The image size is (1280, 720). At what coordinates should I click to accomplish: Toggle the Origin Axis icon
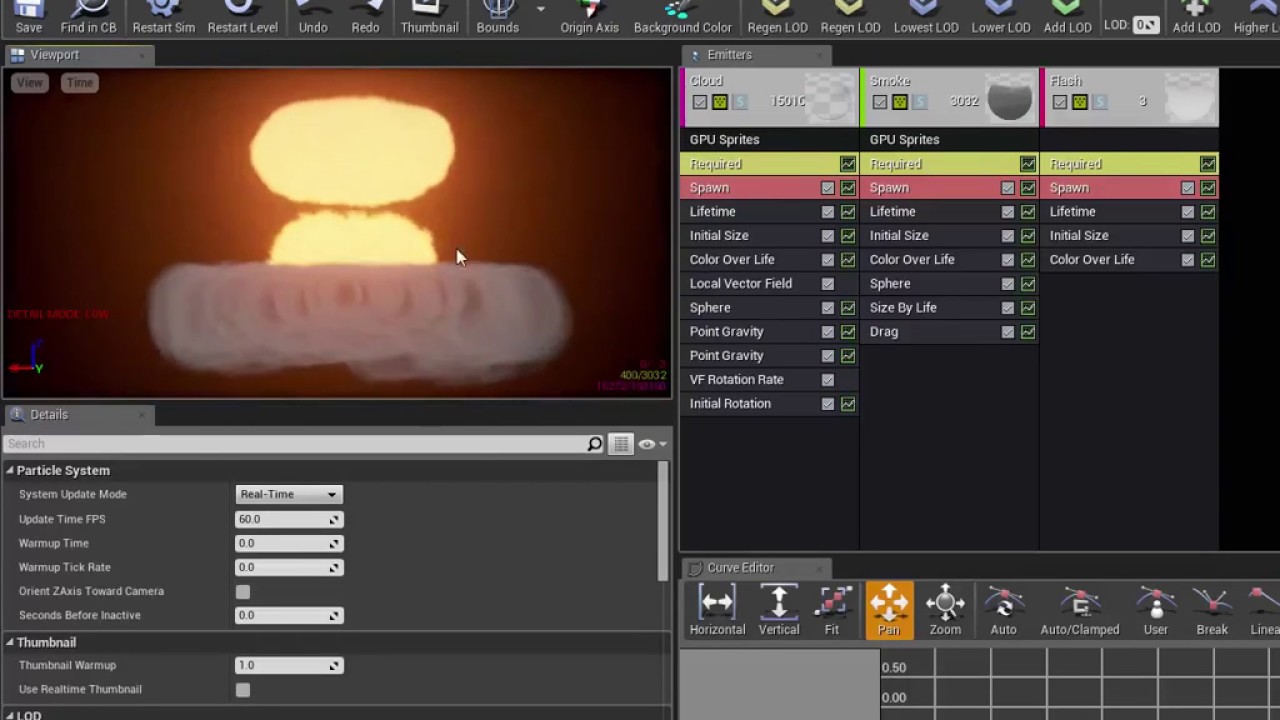589,17
